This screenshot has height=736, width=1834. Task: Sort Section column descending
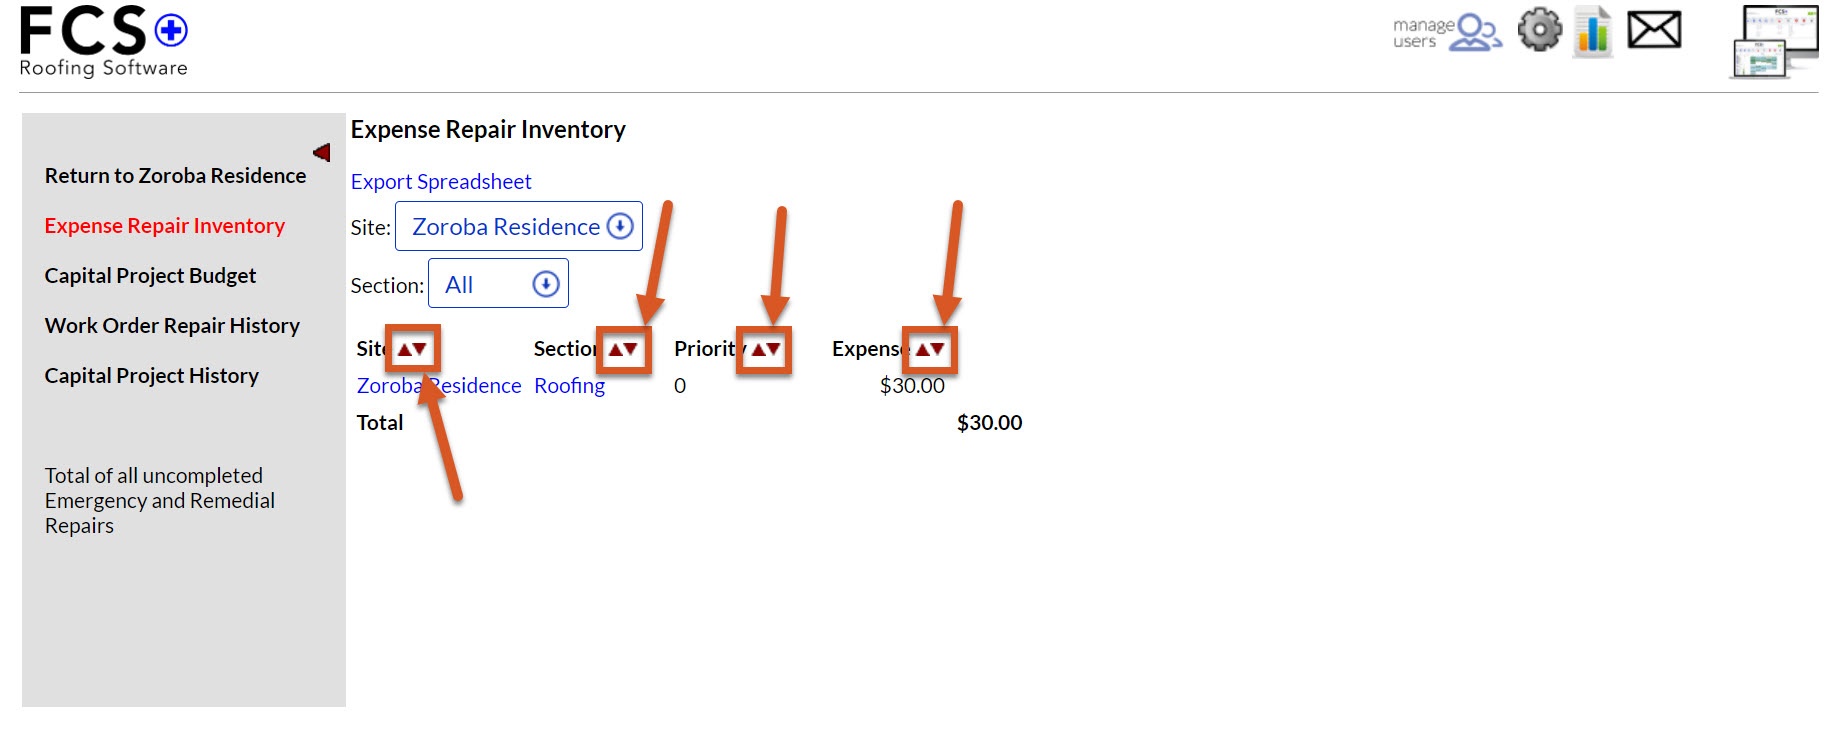point(631,349)
